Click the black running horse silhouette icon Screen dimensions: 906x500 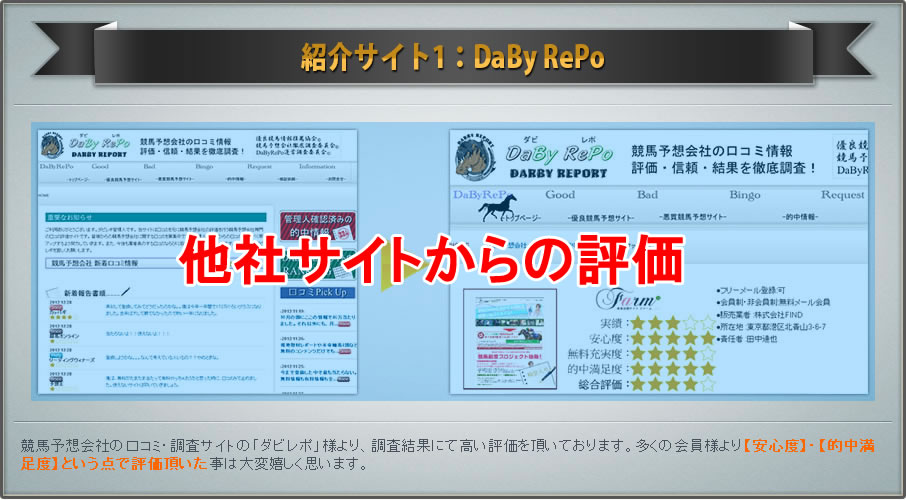point(497,208)
